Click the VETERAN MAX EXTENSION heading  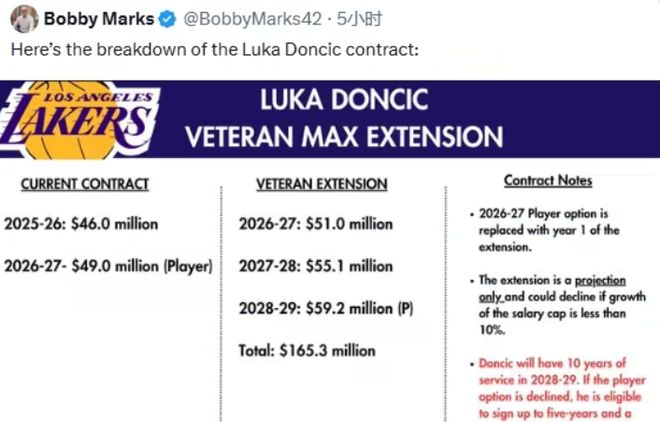tap(344, 137)
